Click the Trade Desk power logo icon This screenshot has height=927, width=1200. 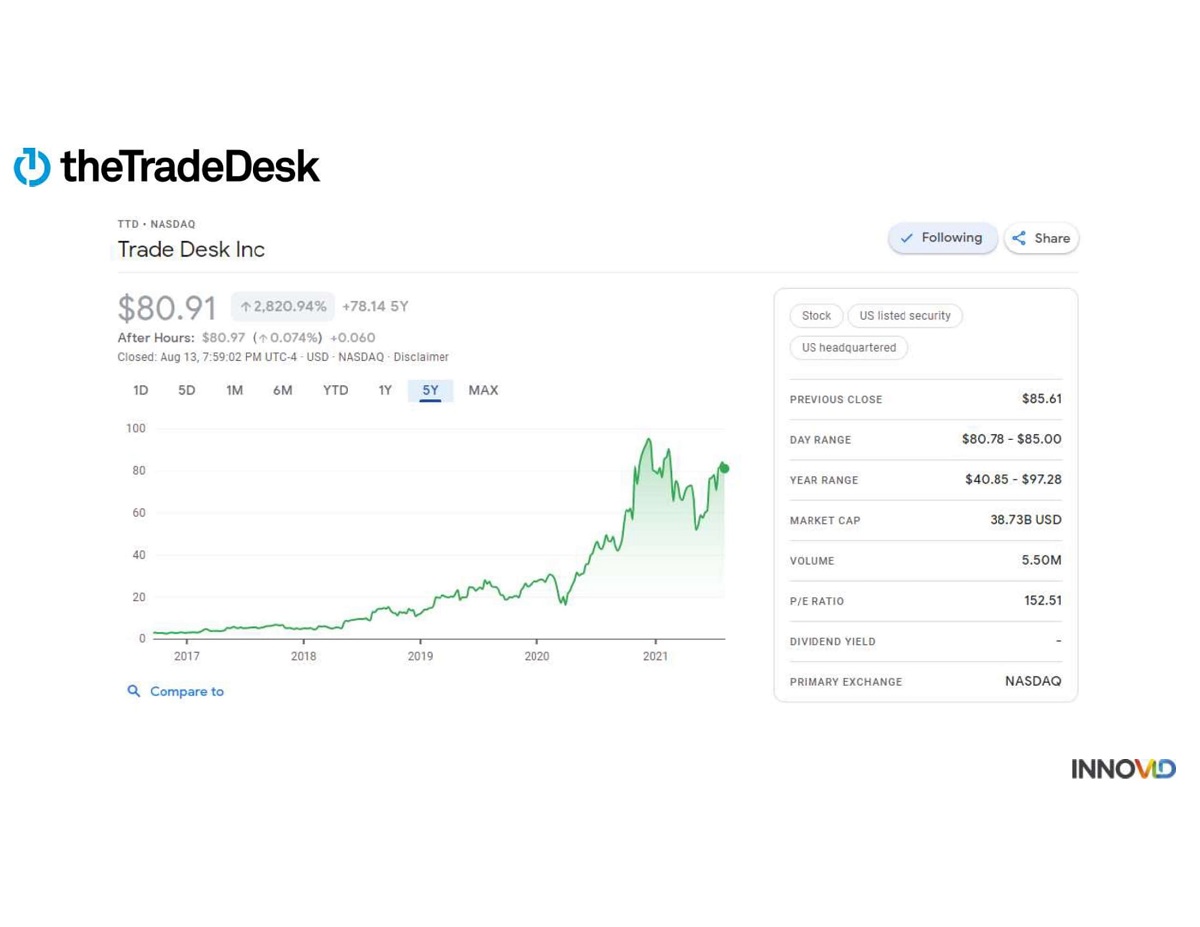(32, 167)
